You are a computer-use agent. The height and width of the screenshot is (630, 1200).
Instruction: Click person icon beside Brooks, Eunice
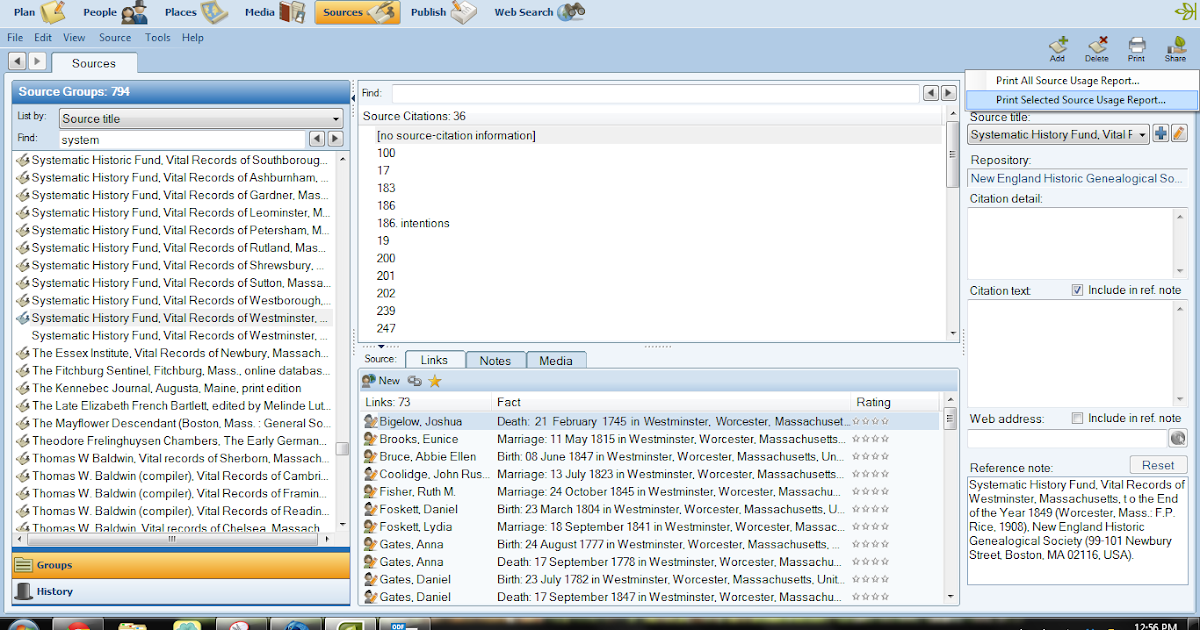point(370,439)
